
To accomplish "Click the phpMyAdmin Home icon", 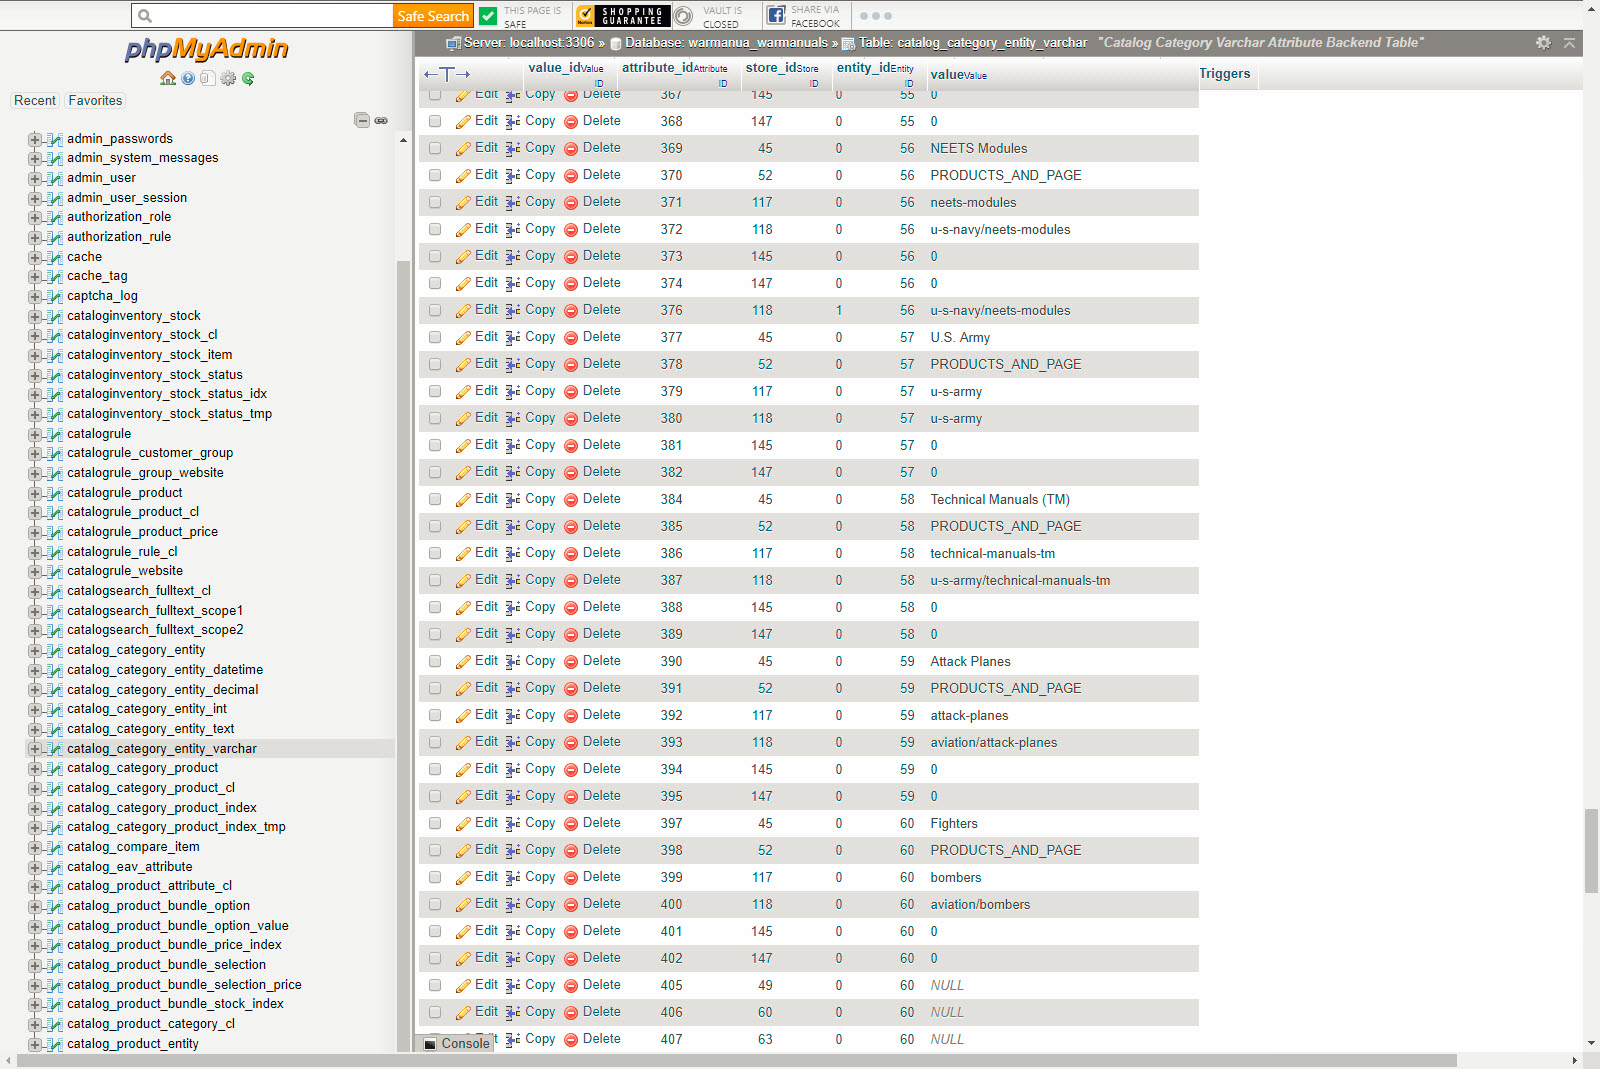I will [x=168, y=78].
